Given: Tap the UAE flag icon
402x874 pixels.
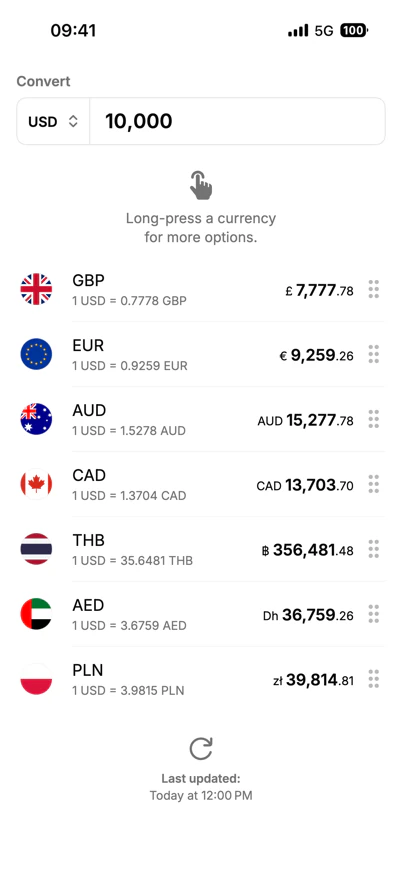Looking at the screenshot, I should click(x=36, y=614).
